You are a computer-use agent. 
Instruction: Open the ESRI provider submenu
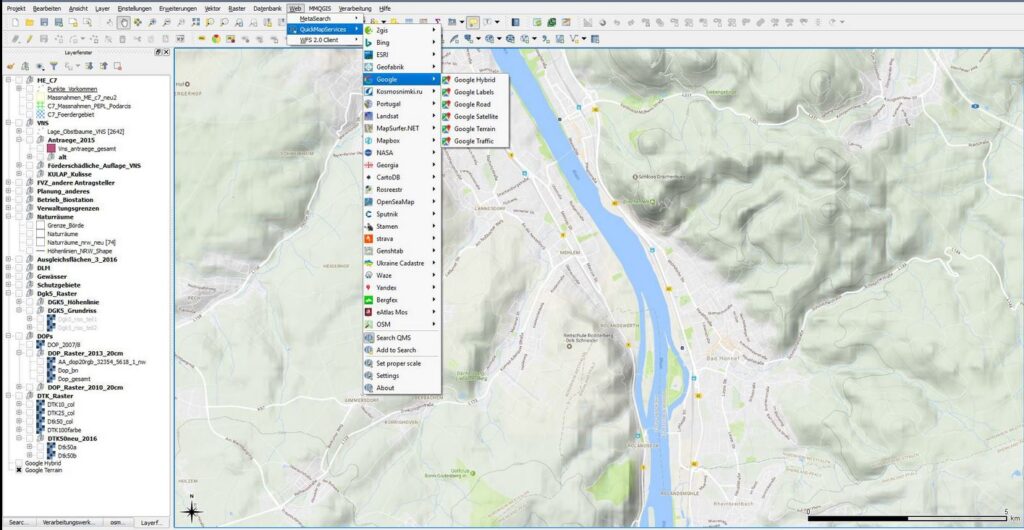pos(402,55)
